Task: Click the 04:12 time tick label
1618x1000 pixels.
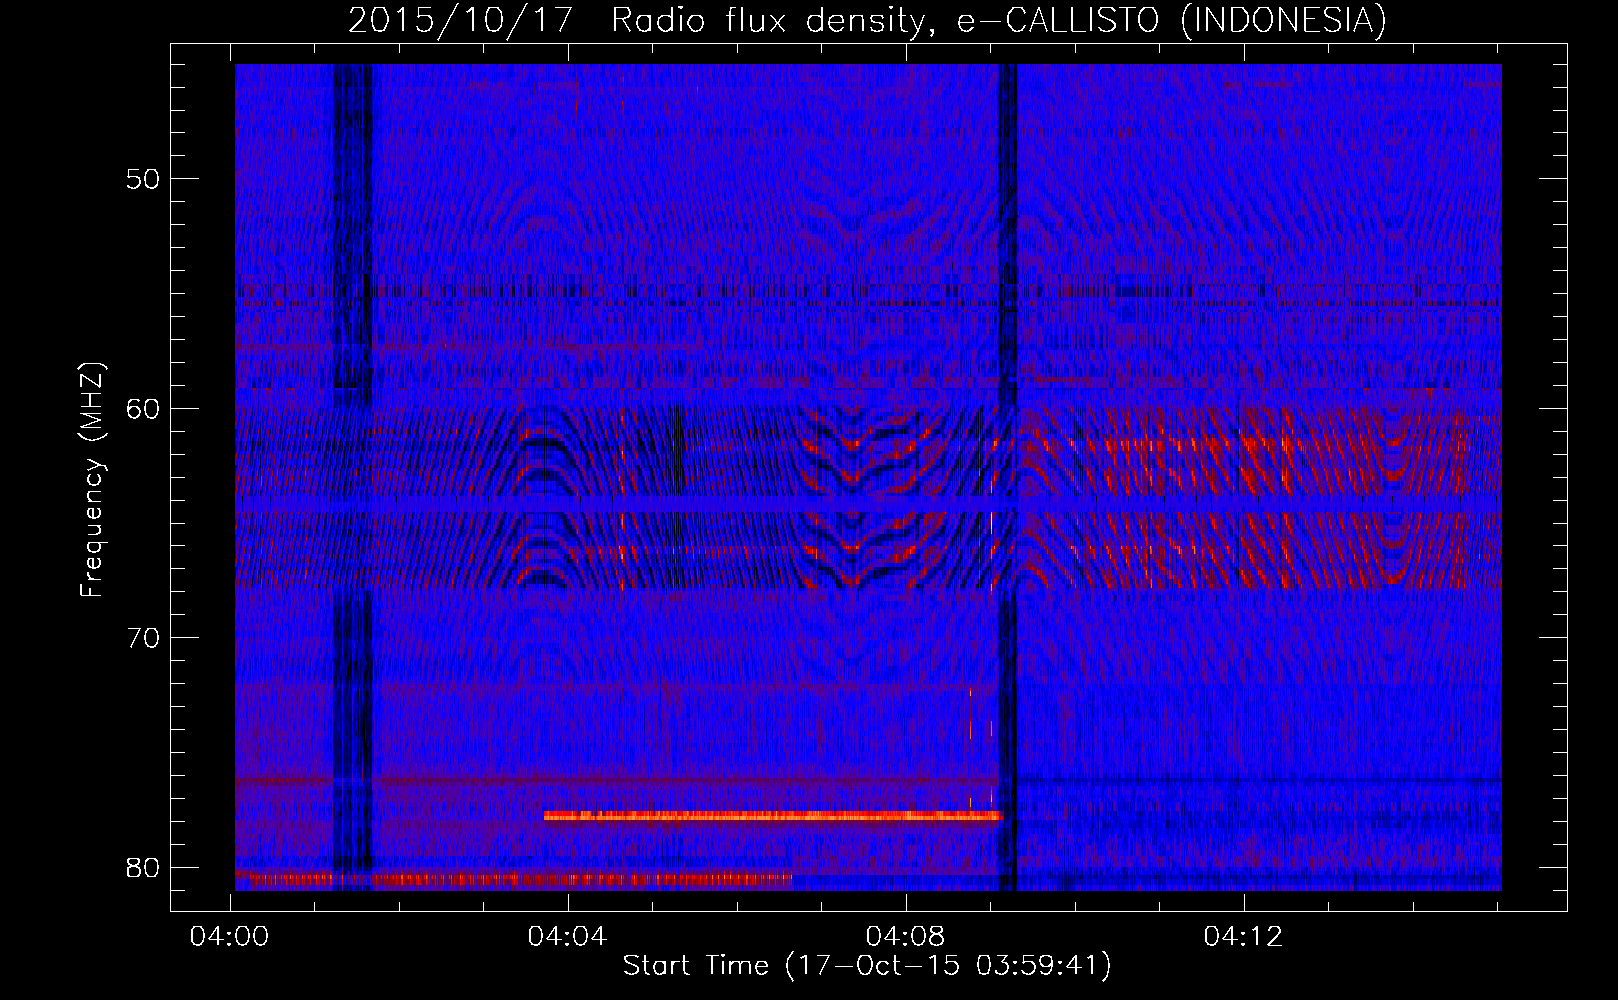Action: 1244,937
